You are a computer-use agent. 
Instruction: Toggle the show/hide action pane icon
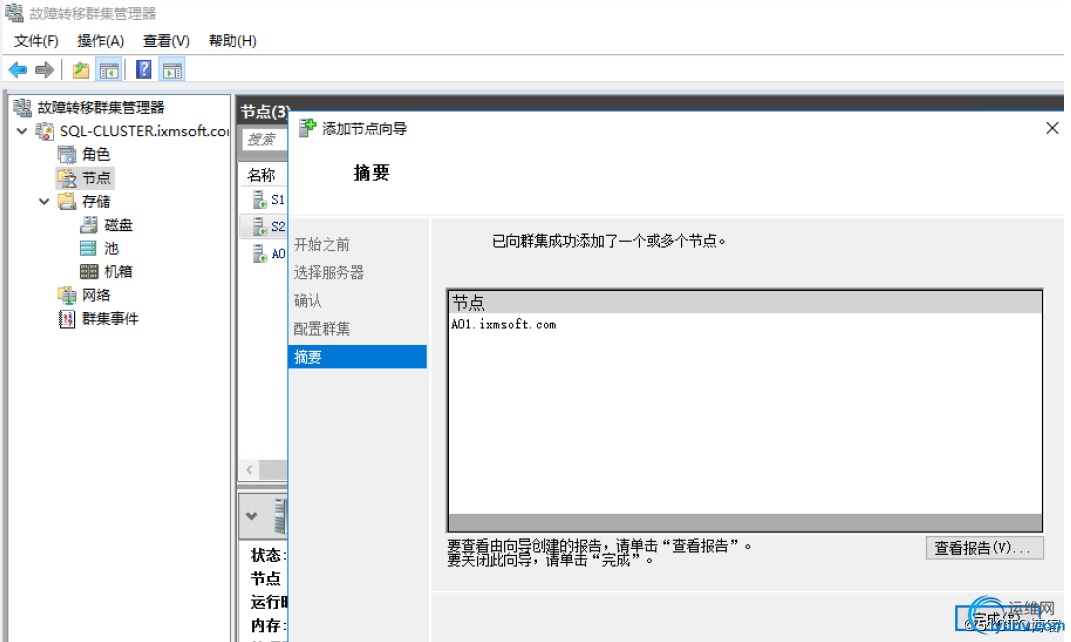coord(172,70)
